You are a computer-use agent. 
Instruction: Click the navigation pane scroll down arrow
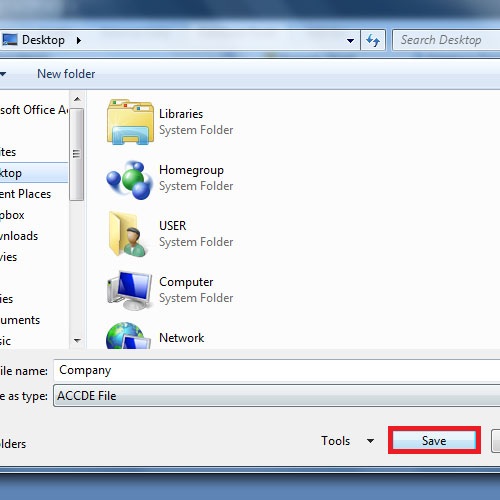[77, 340]
